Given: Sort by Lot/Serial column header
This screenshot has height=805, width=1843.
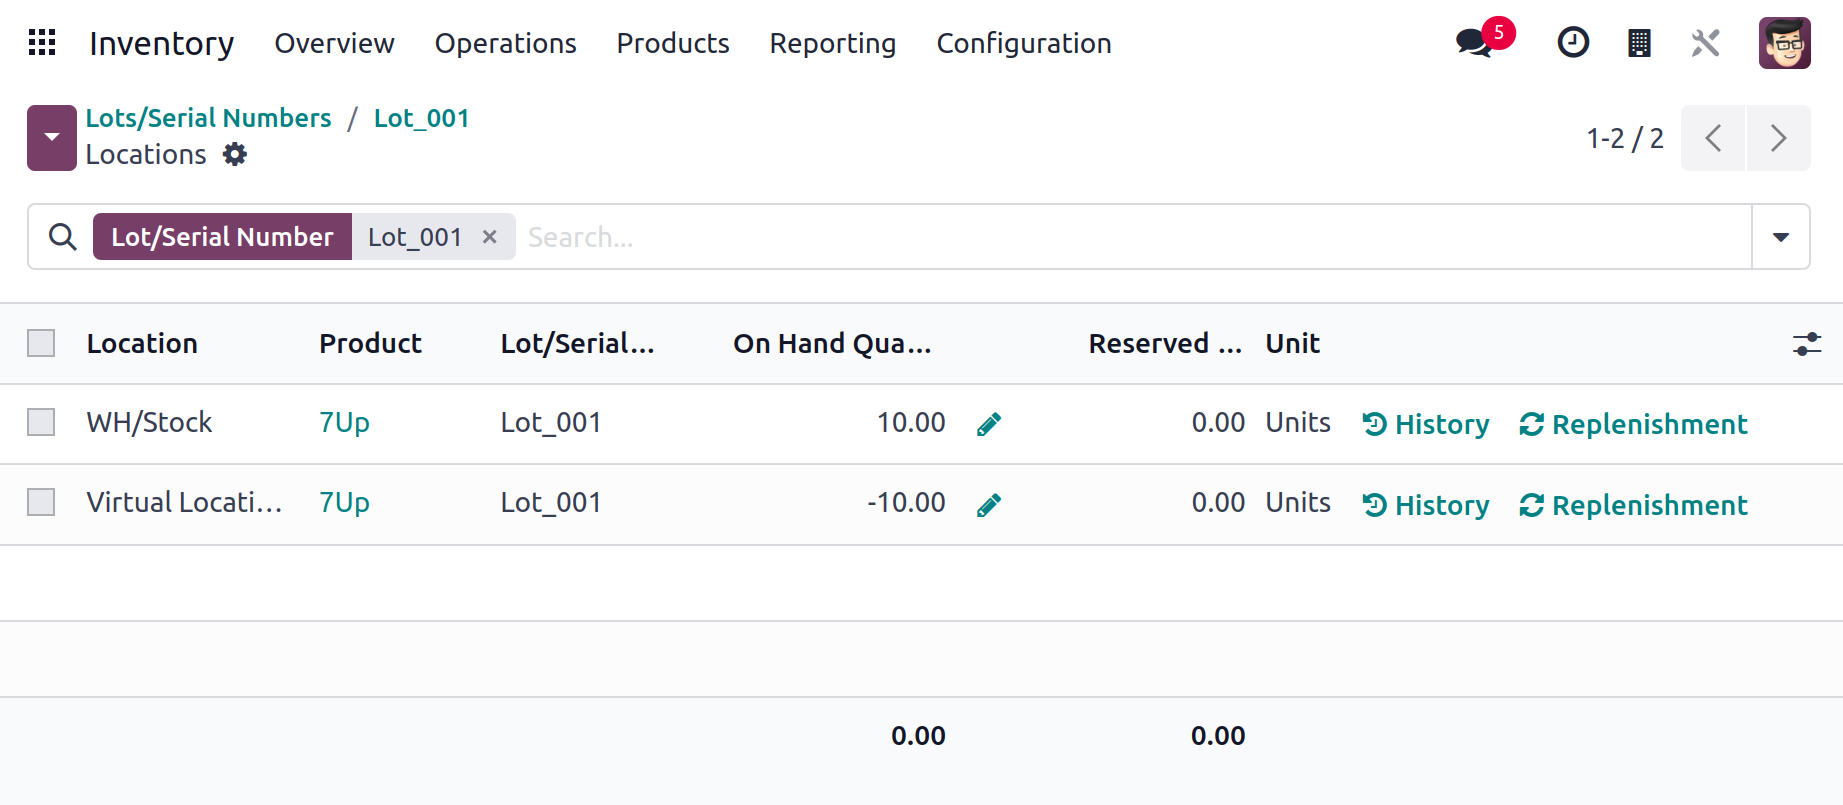Looking at the screenshot, I should 577,343.
